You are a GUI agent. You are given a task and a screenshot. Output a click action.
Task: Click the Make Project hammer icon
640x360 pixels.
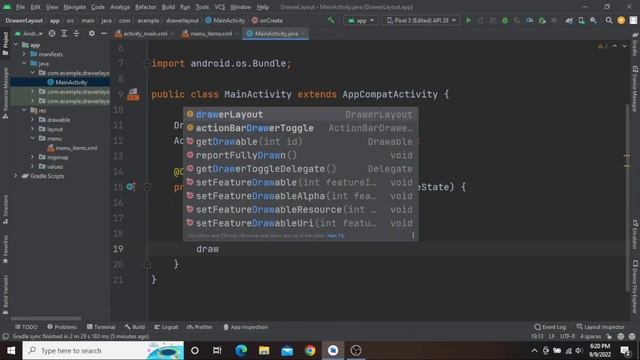coord(331,20)
